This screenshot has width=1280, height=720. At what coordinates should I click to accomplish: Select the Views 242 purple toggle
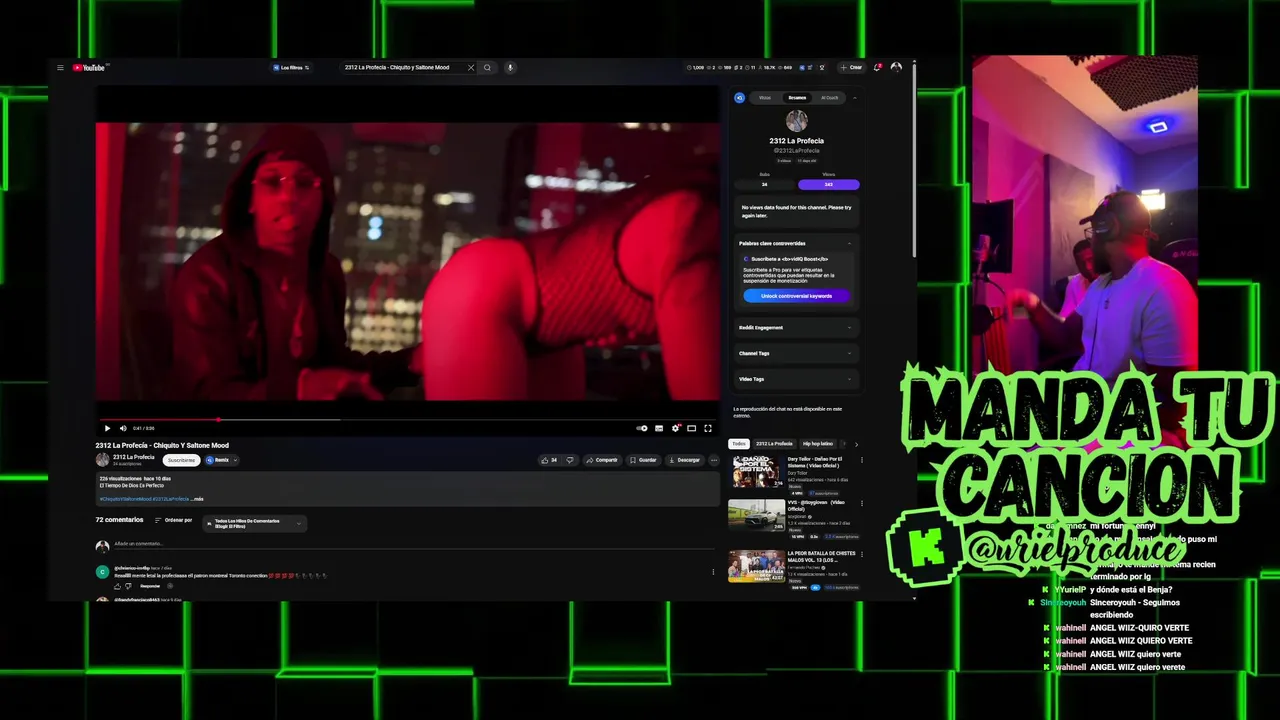pyautogui.click(x=829, y=184)
